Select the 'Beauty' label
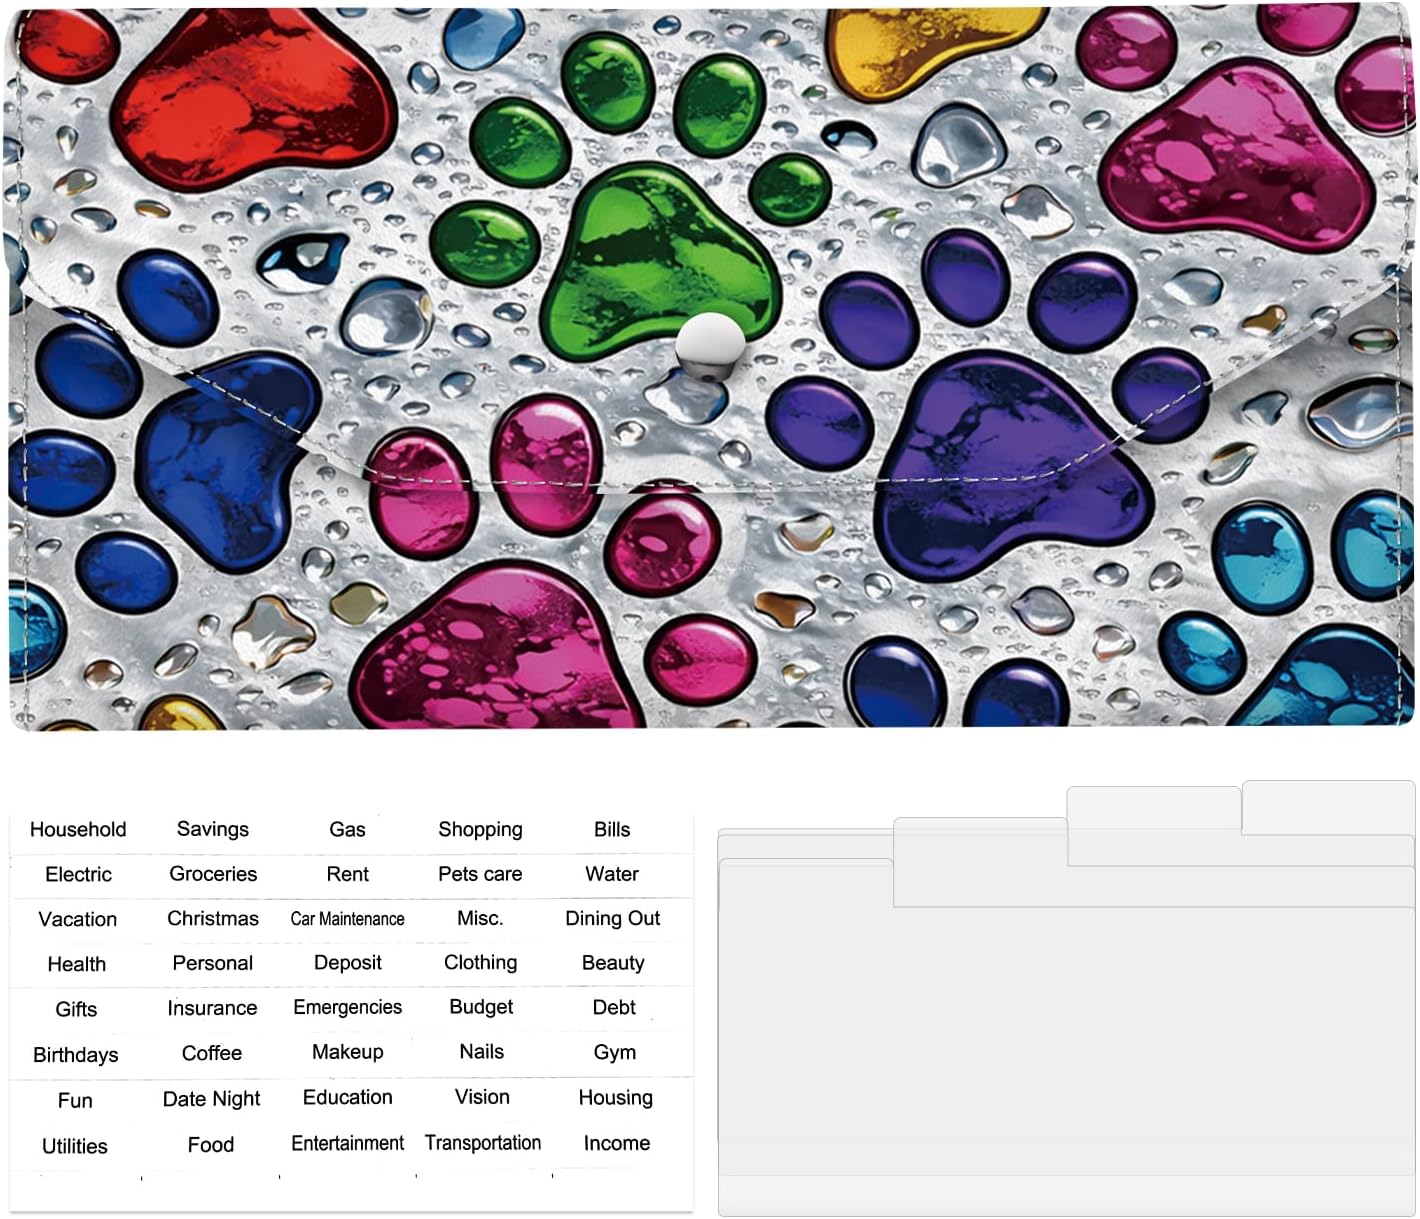The height and width of the screenshot is (1219, 1420). tap(613, 963)
